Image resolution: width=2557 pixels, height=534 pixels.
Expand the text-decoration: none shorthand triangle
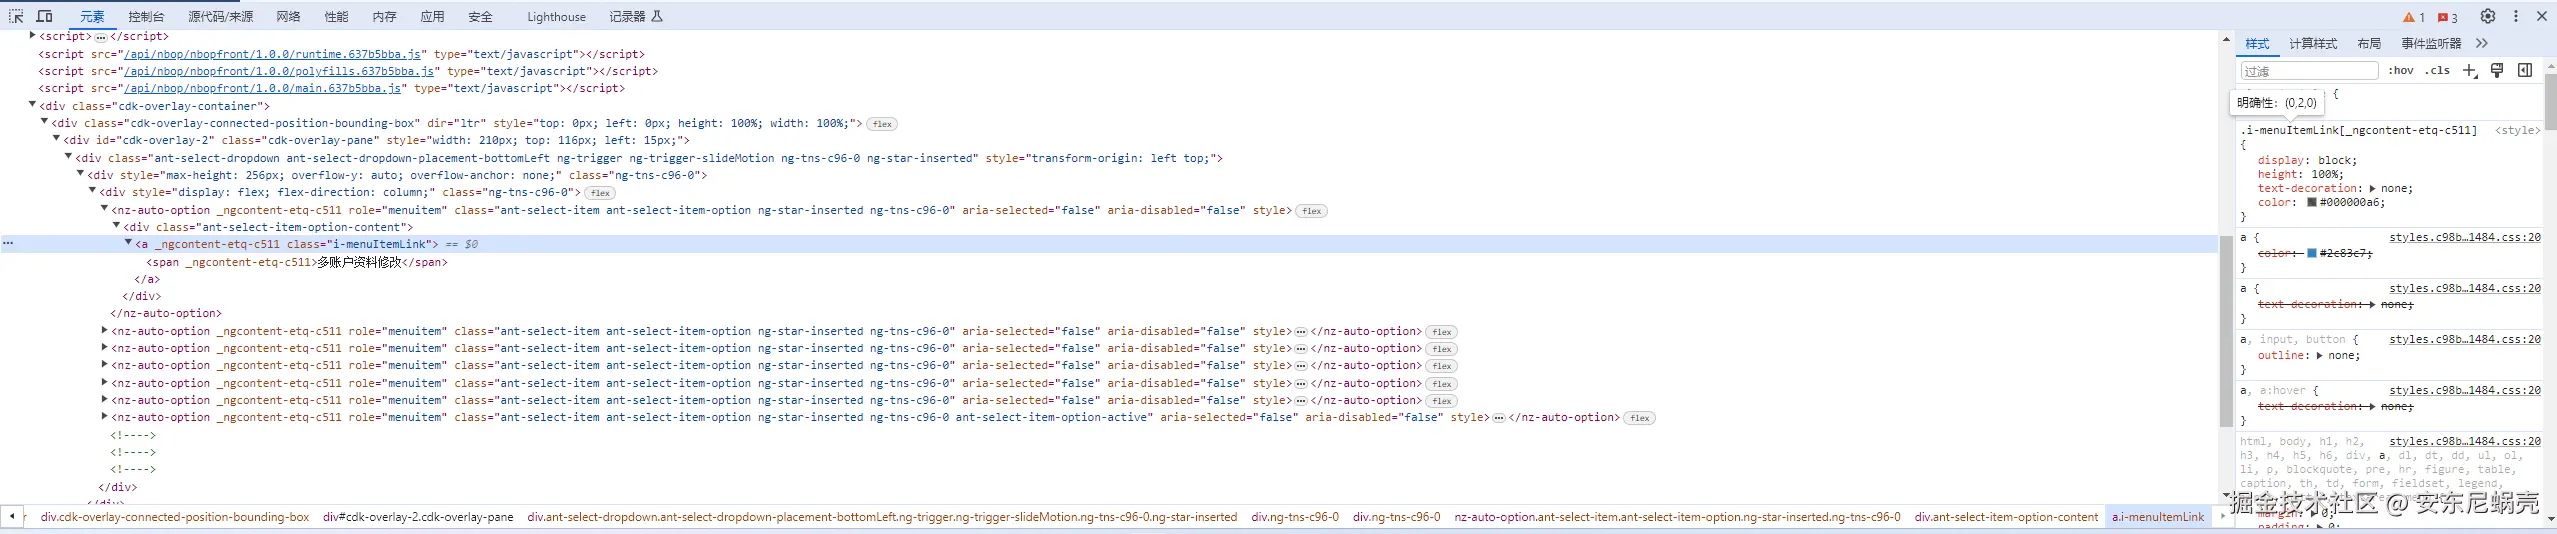pos(2372,188)
